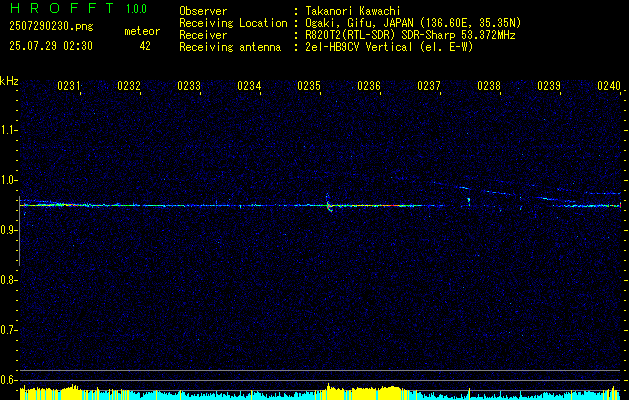Click the 0238 time marker
This screenshot has width=629, height=400.
pos(489,85)
